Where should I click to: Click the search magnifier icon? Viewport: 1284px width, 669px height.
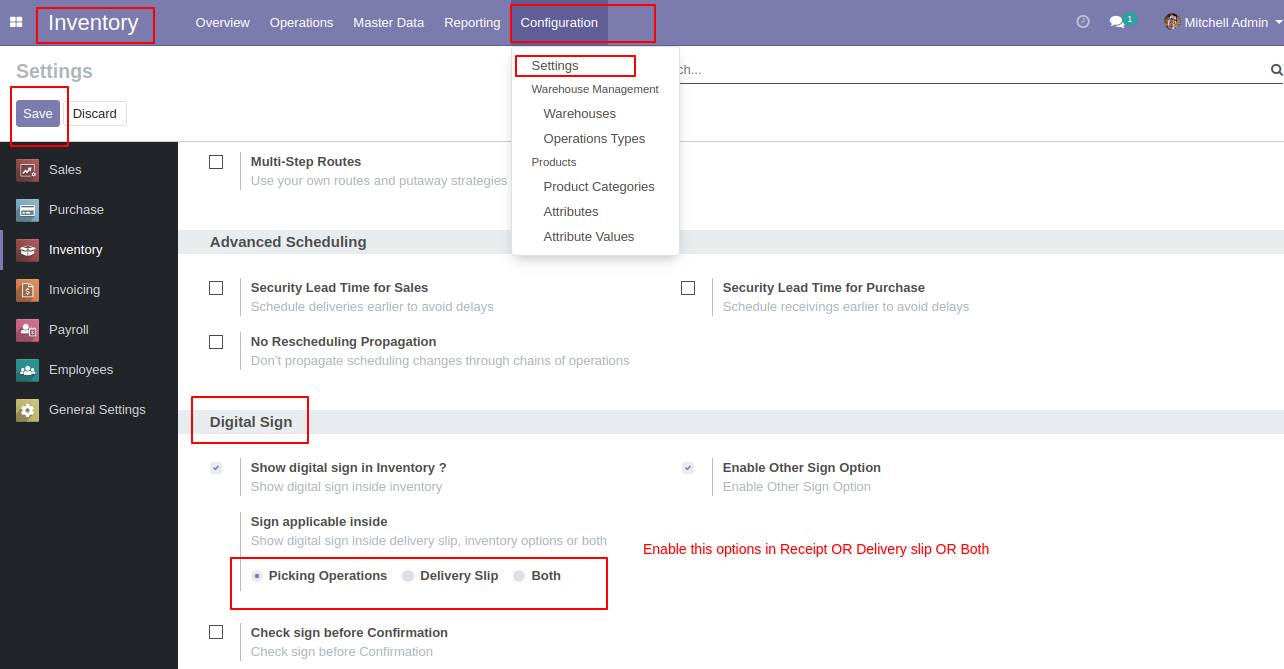click(x=1276, y=70)
